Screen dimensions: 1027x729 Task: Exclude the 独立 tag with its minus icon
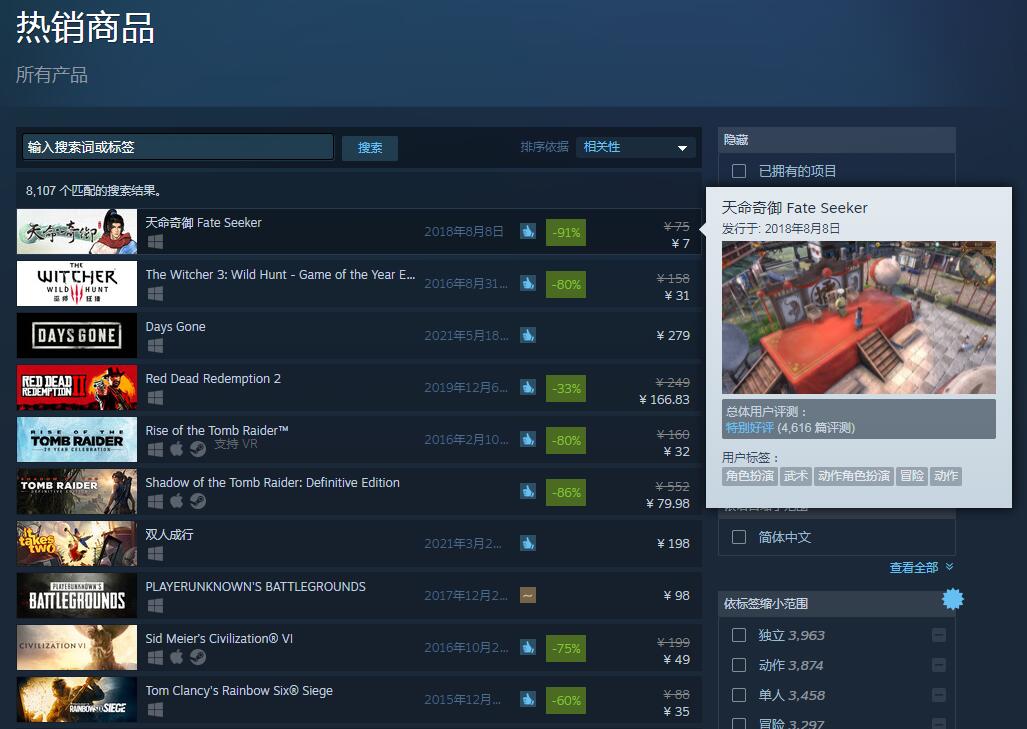pyautogui.click(x=938, y=635)
